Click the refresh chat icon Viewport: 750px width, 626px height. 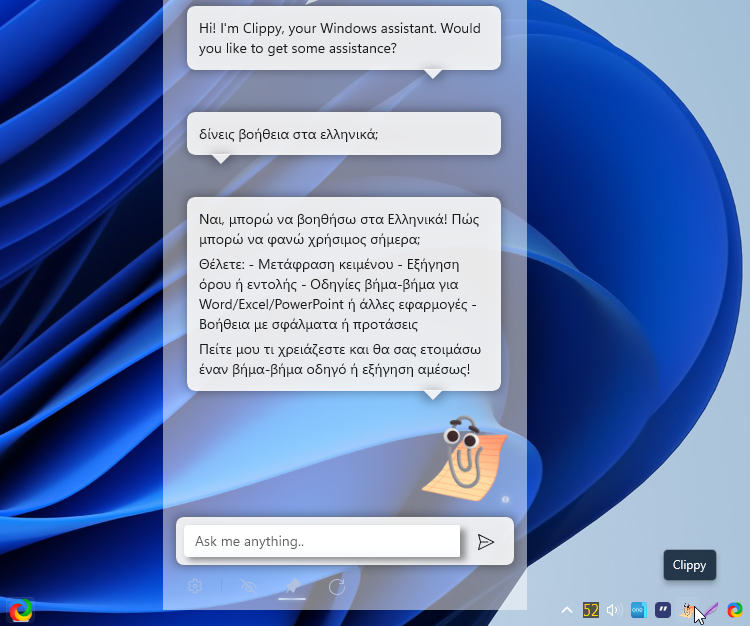coord(337,587)
